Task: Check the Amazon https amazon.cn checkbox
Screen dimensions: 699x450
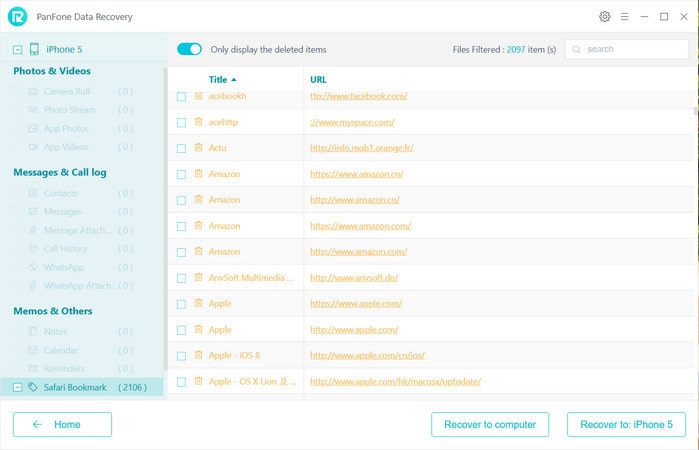Action: (x=181, y=174)
